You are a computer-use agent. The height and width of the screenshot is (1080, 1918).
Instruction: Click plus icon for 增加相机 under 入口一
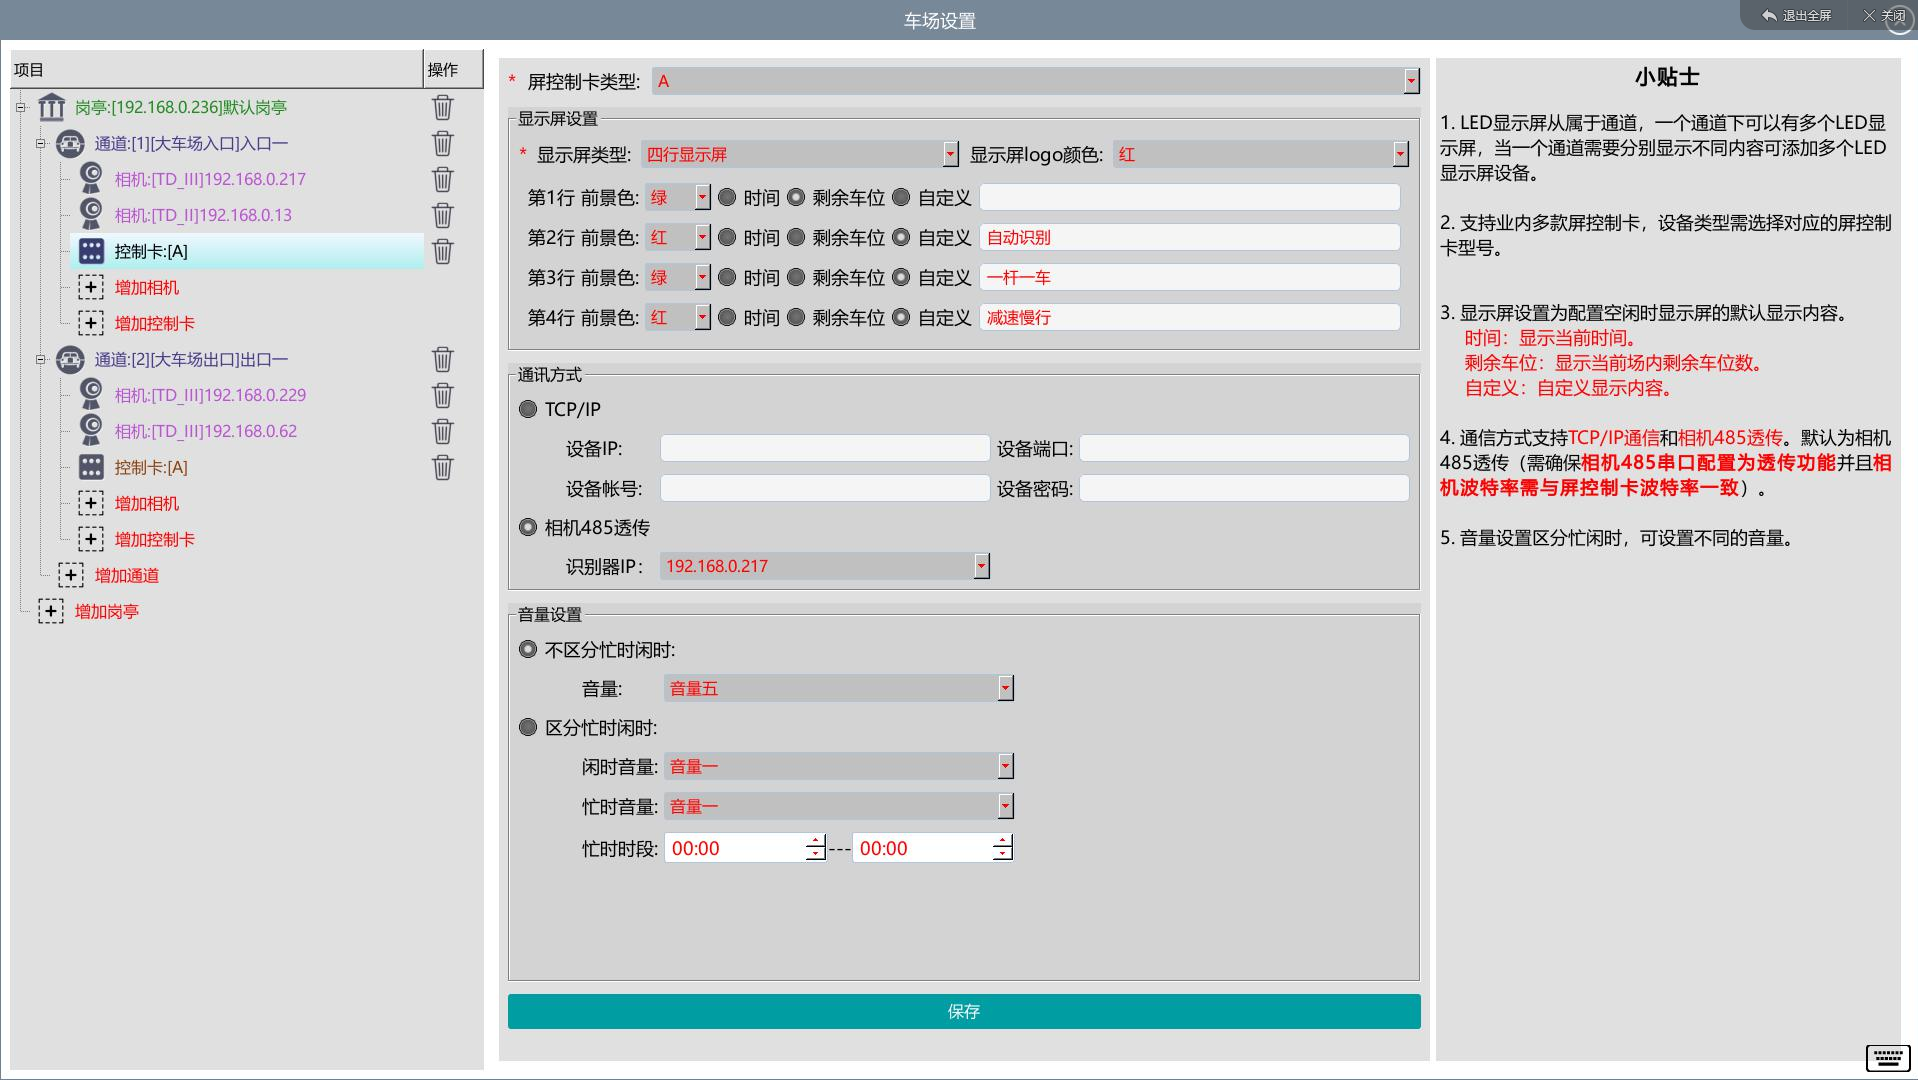[91, 287]
